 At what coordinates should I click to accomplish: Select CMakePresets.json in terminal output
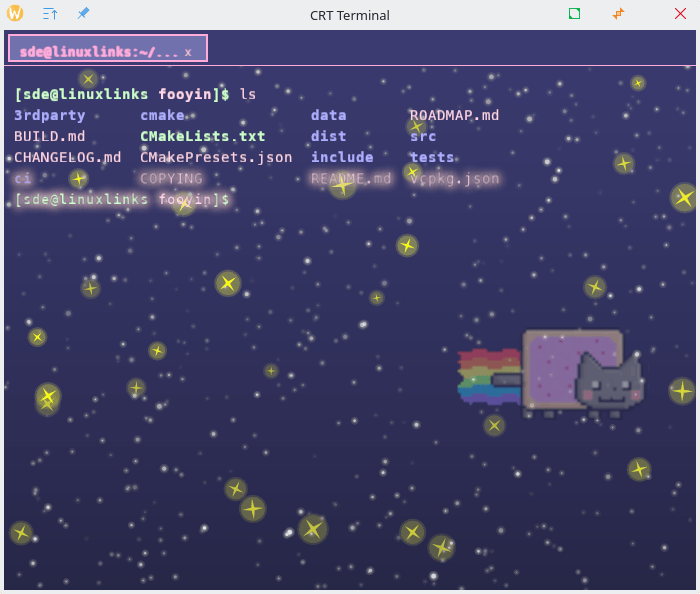pos(216,157)
